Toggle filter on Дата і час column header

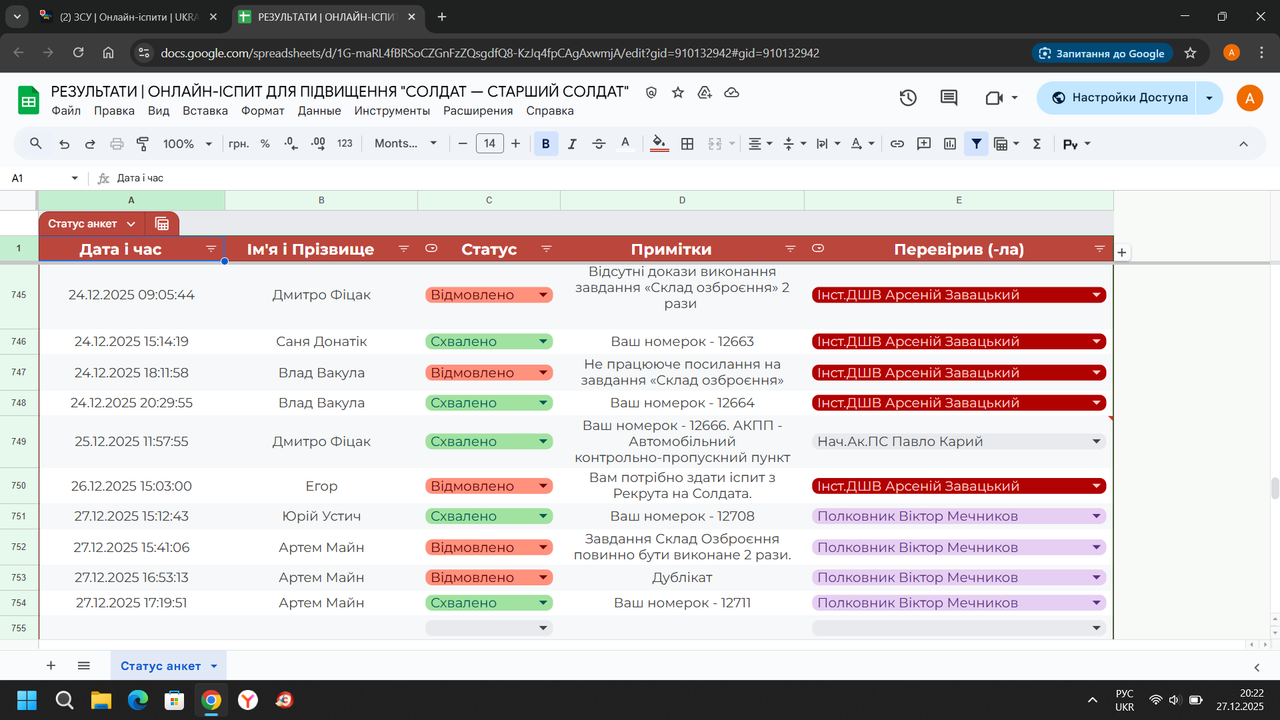coord(211,248)
